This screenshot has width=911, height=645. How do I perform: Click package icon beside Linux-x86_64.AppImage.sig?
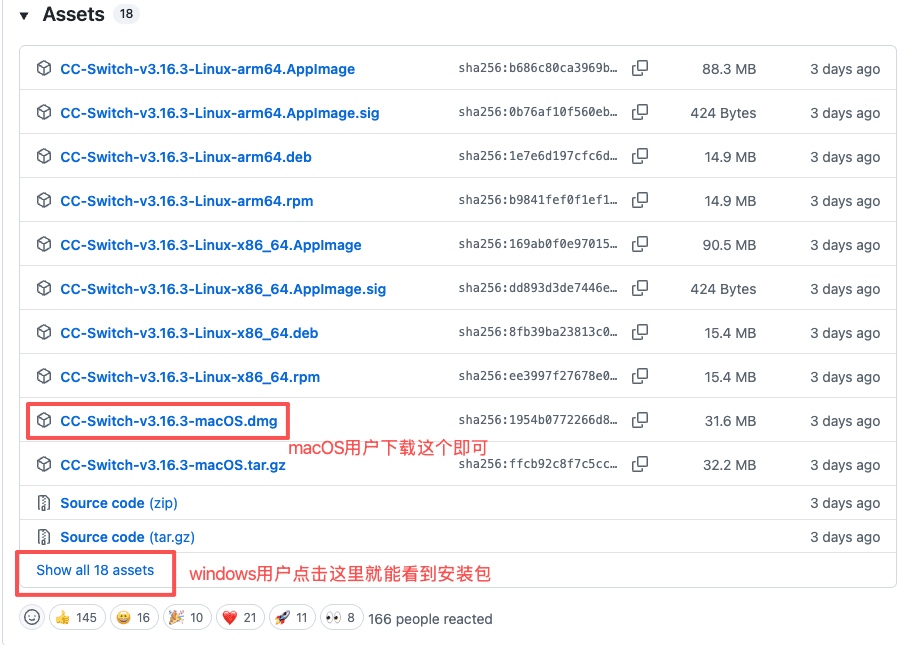coord(44,288)
